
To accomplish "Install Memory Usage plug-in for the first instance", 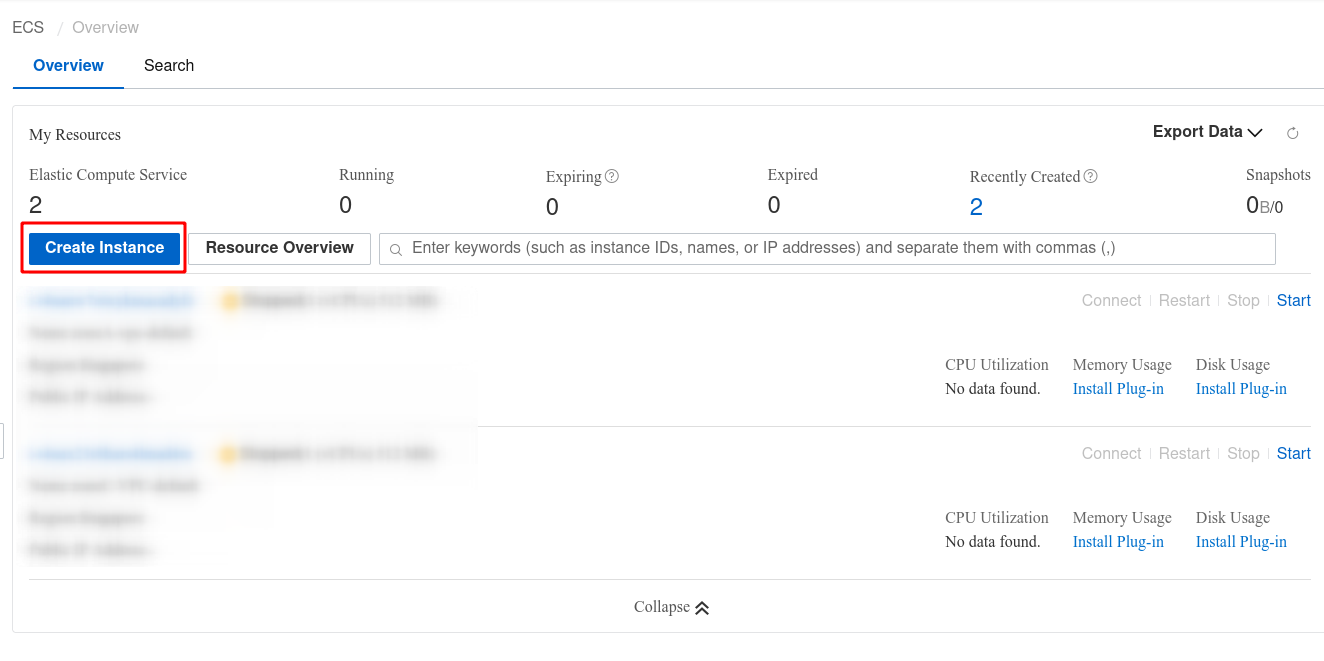I will point(1118,389).
